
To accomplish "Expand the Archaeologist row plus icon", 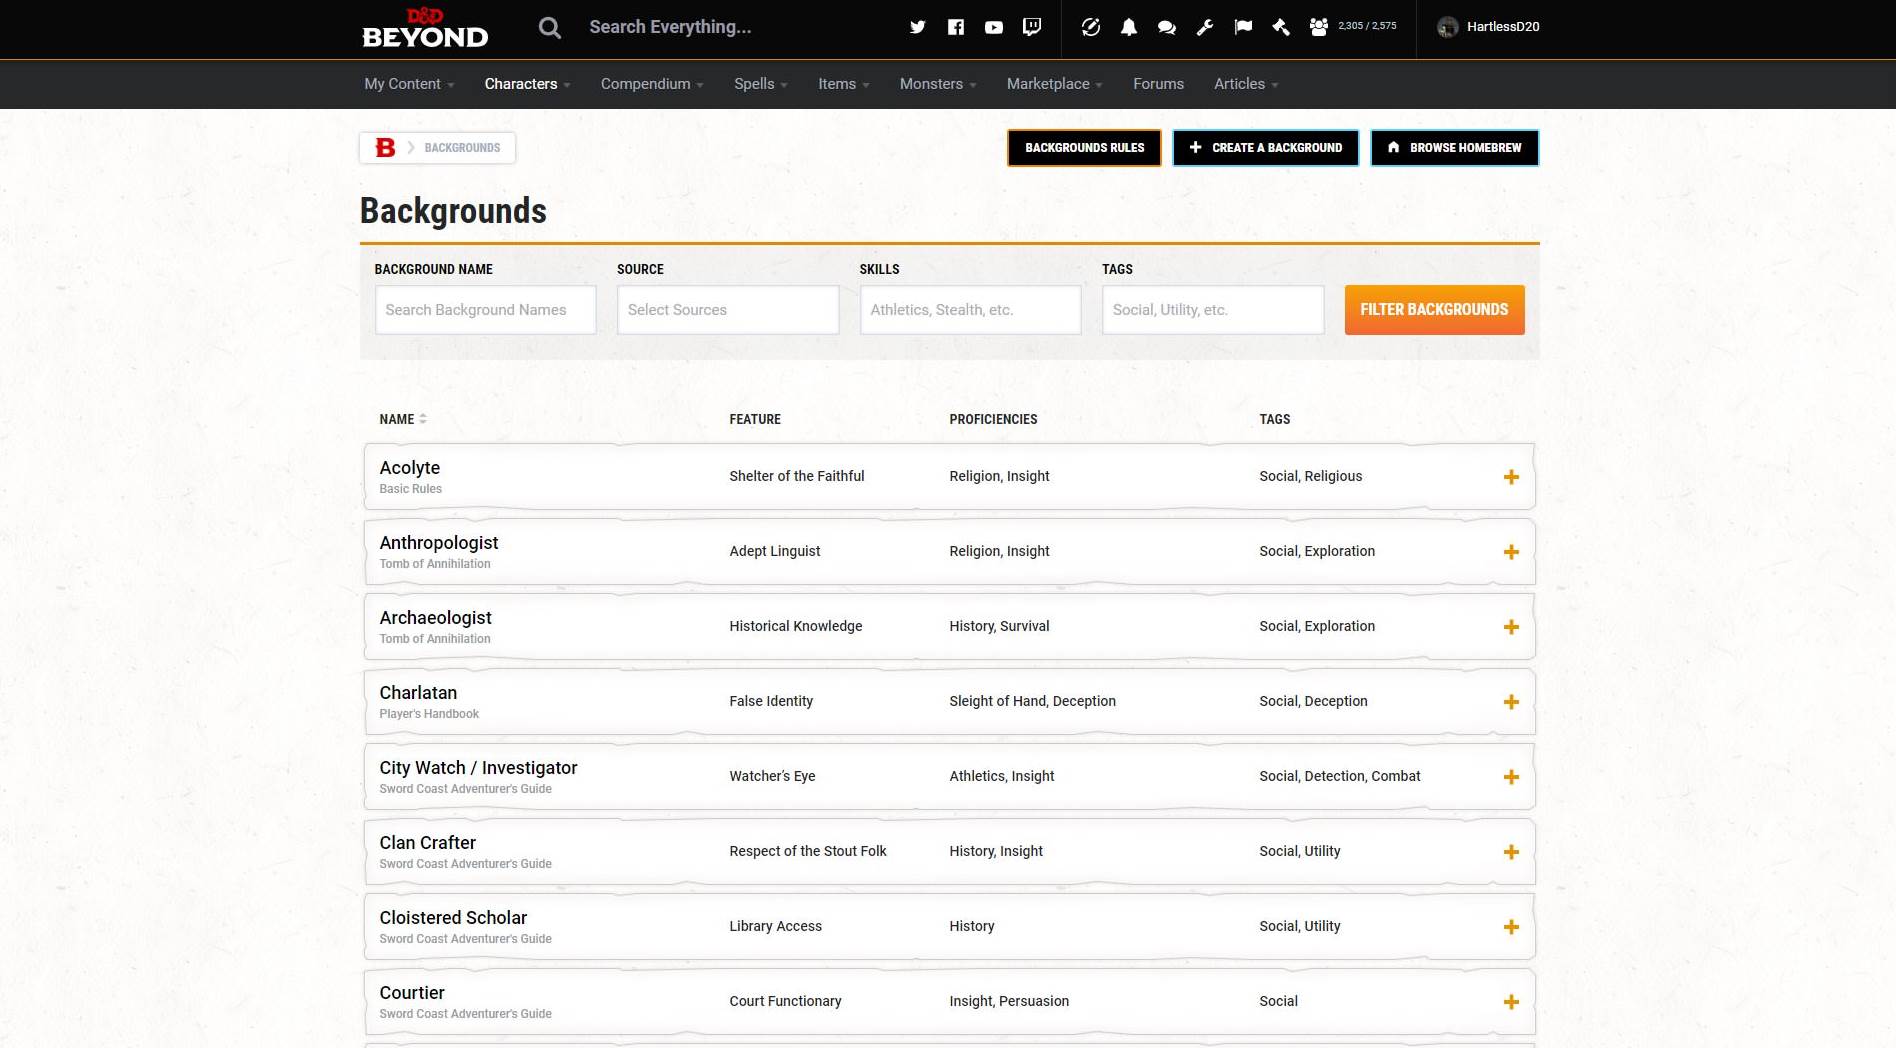I will pyautogui.click(x=1511, y=627).
